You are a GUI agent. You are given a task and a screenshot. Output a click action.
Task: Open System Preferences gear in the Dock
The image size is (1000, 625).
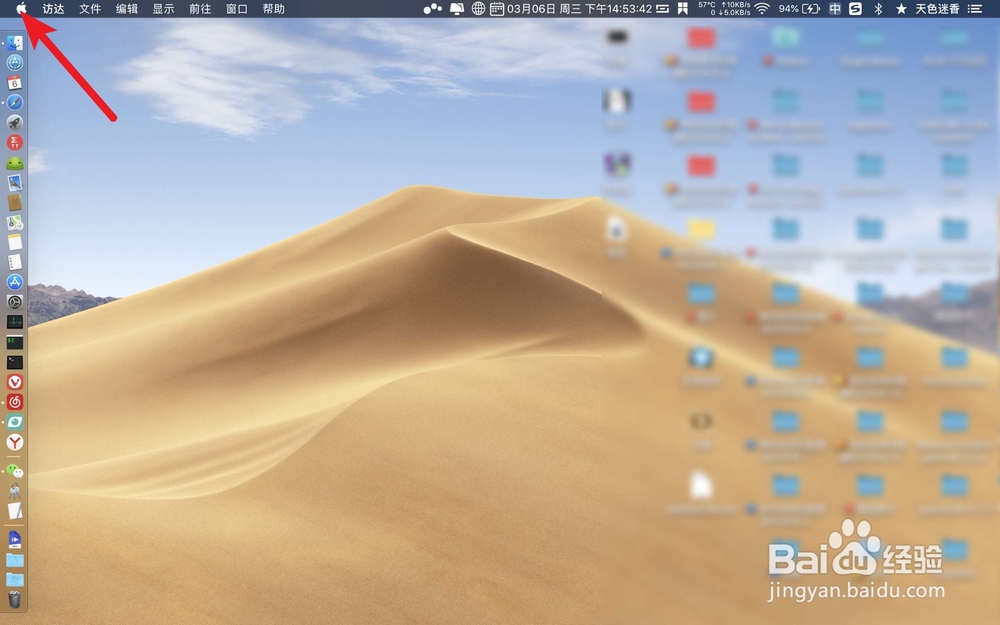[13, 302]
